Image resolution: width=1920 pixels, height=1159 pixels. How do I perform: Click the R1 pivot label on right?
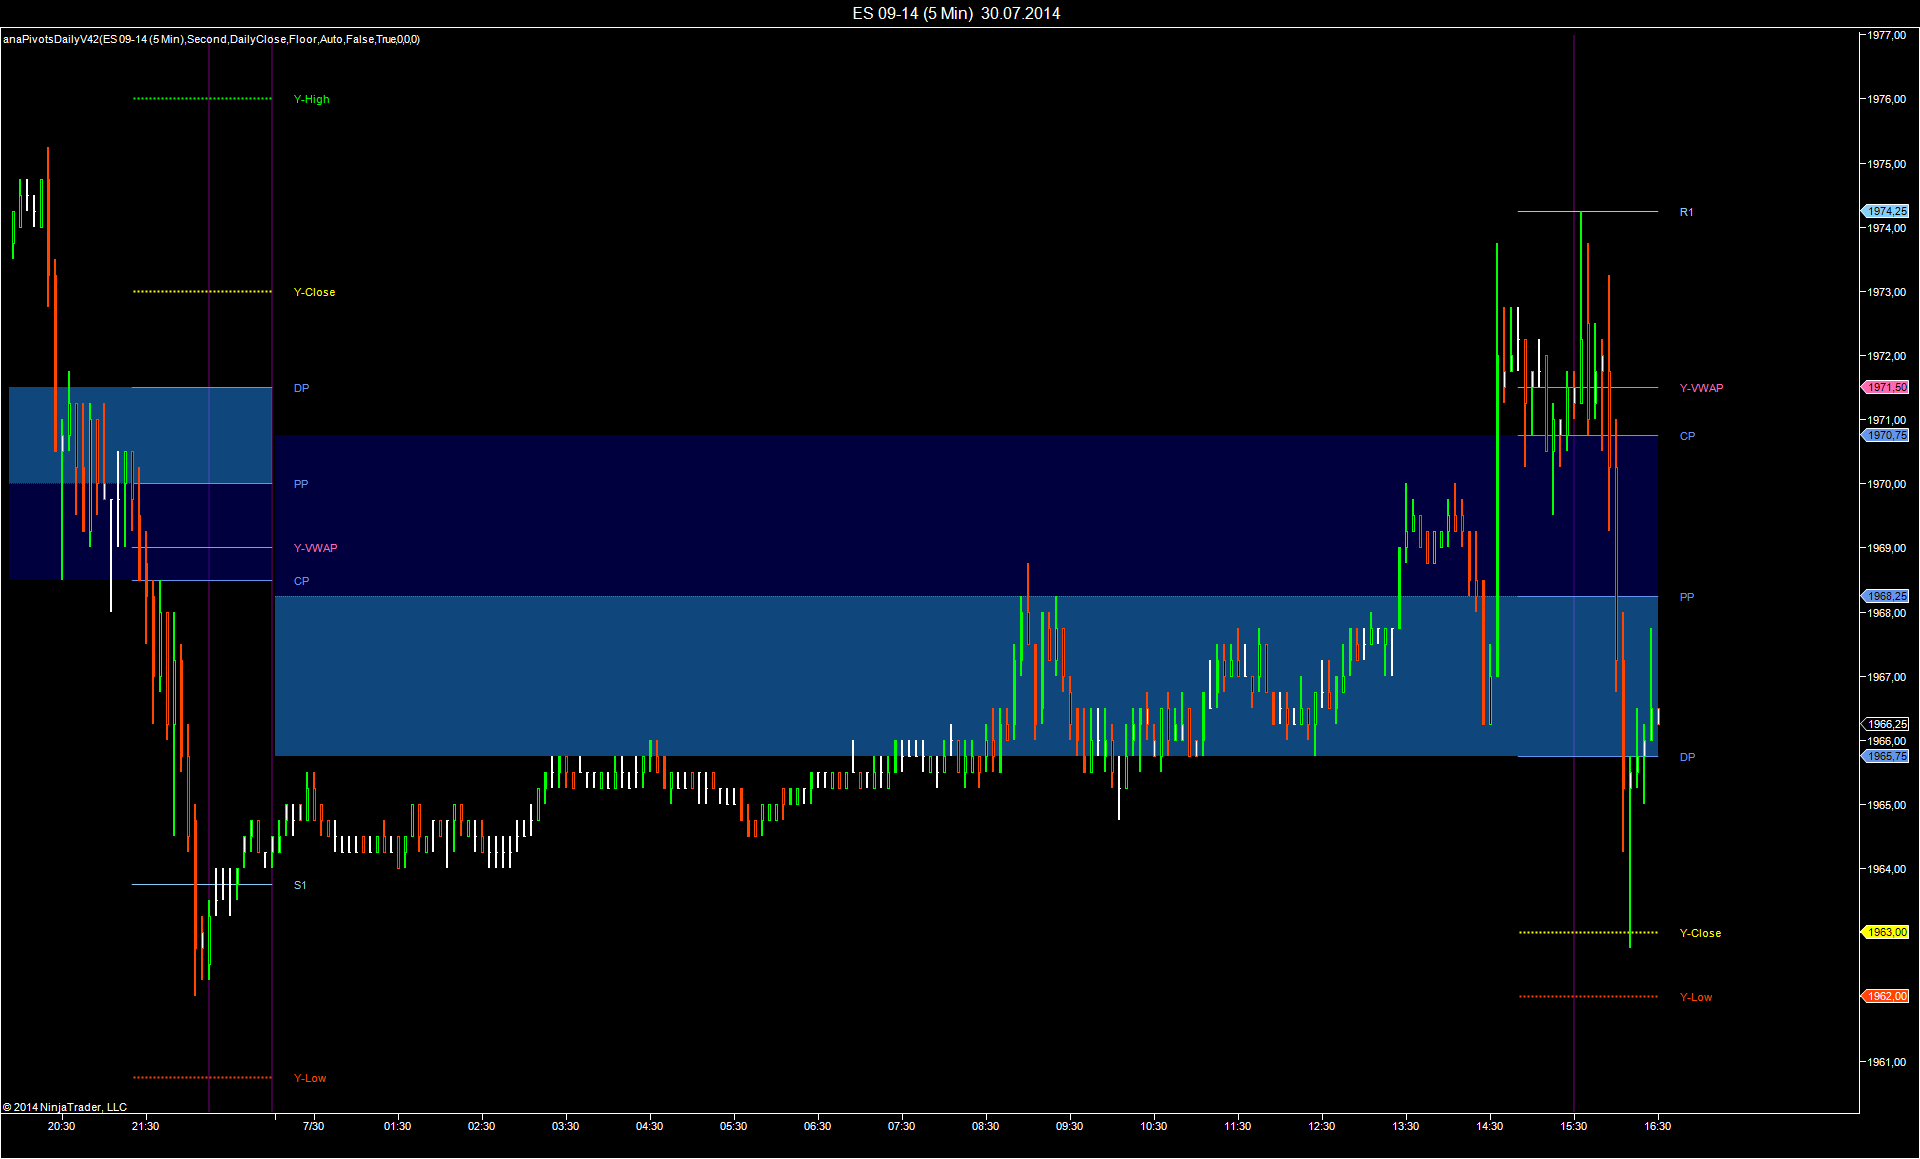tap(1686, 212)
